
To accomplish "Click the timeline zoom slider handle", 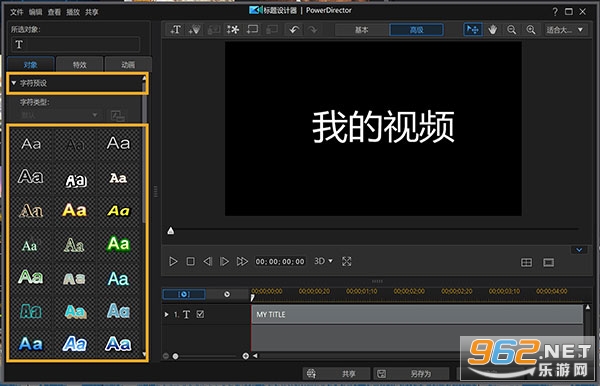I will pyautogui.click(x=175, y=356).
